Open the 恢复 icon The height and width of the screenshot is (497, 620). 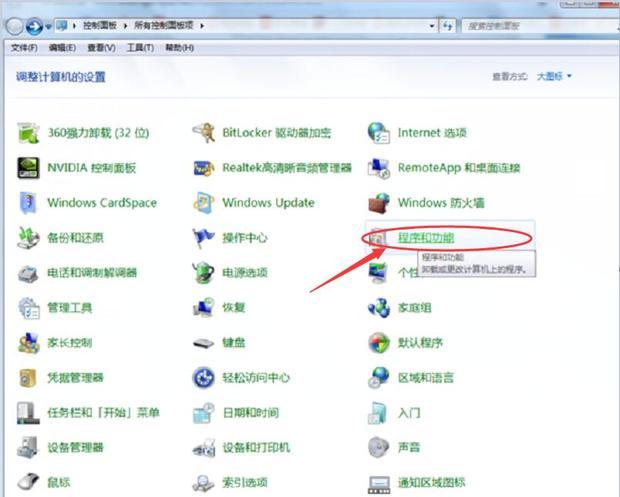point(204,308)
